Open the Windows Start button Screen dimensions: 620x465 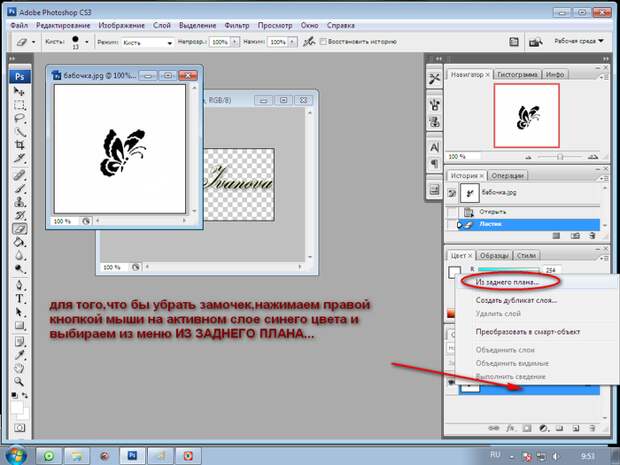click(15, 456)
